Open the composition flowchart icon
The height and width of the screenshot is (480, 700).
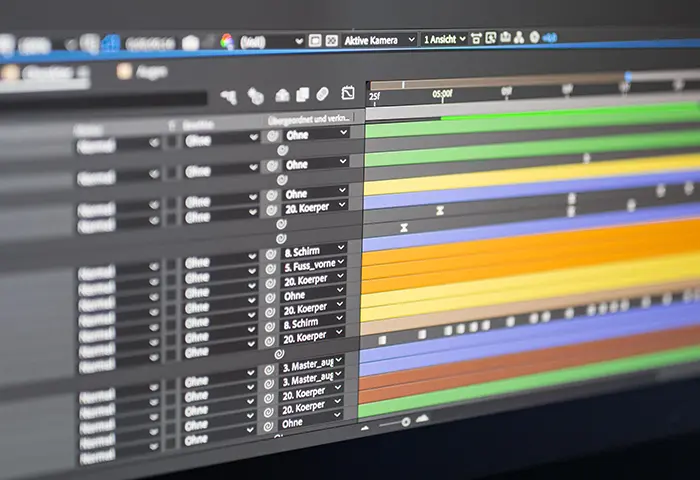click(x=519, y=37)
